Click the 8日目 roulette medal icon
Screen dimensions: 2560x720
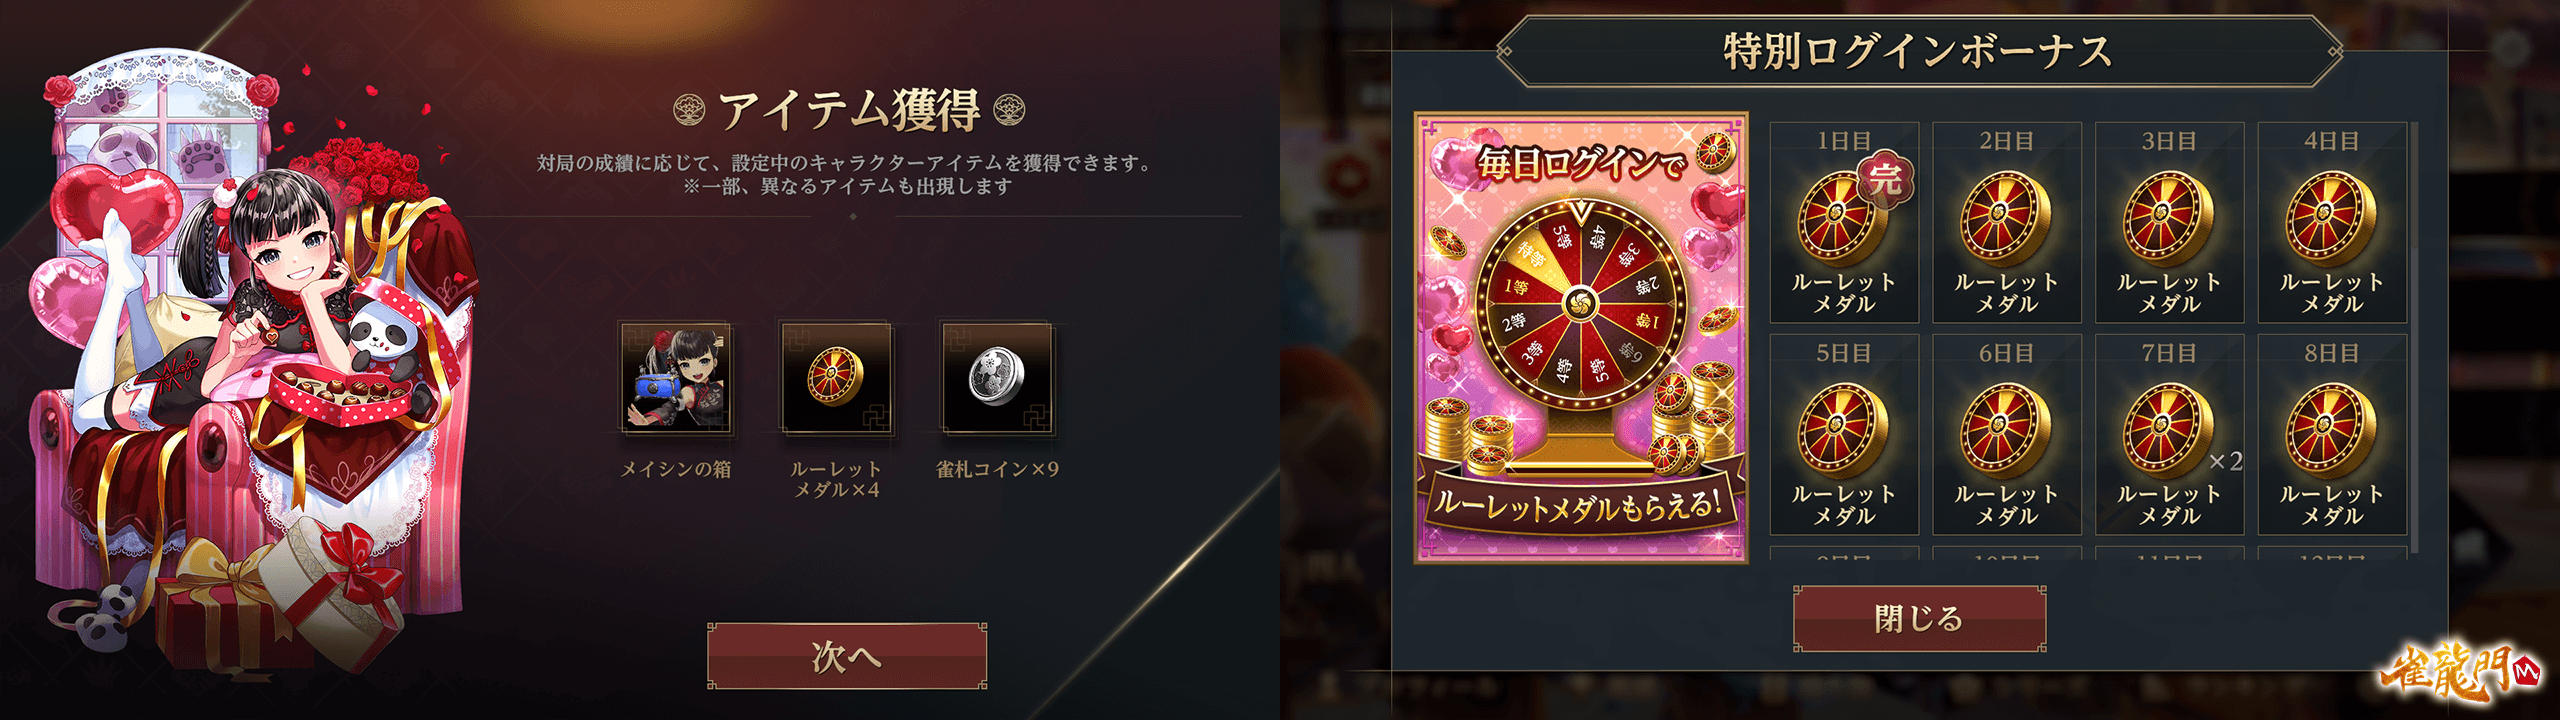coord(2331,431)
